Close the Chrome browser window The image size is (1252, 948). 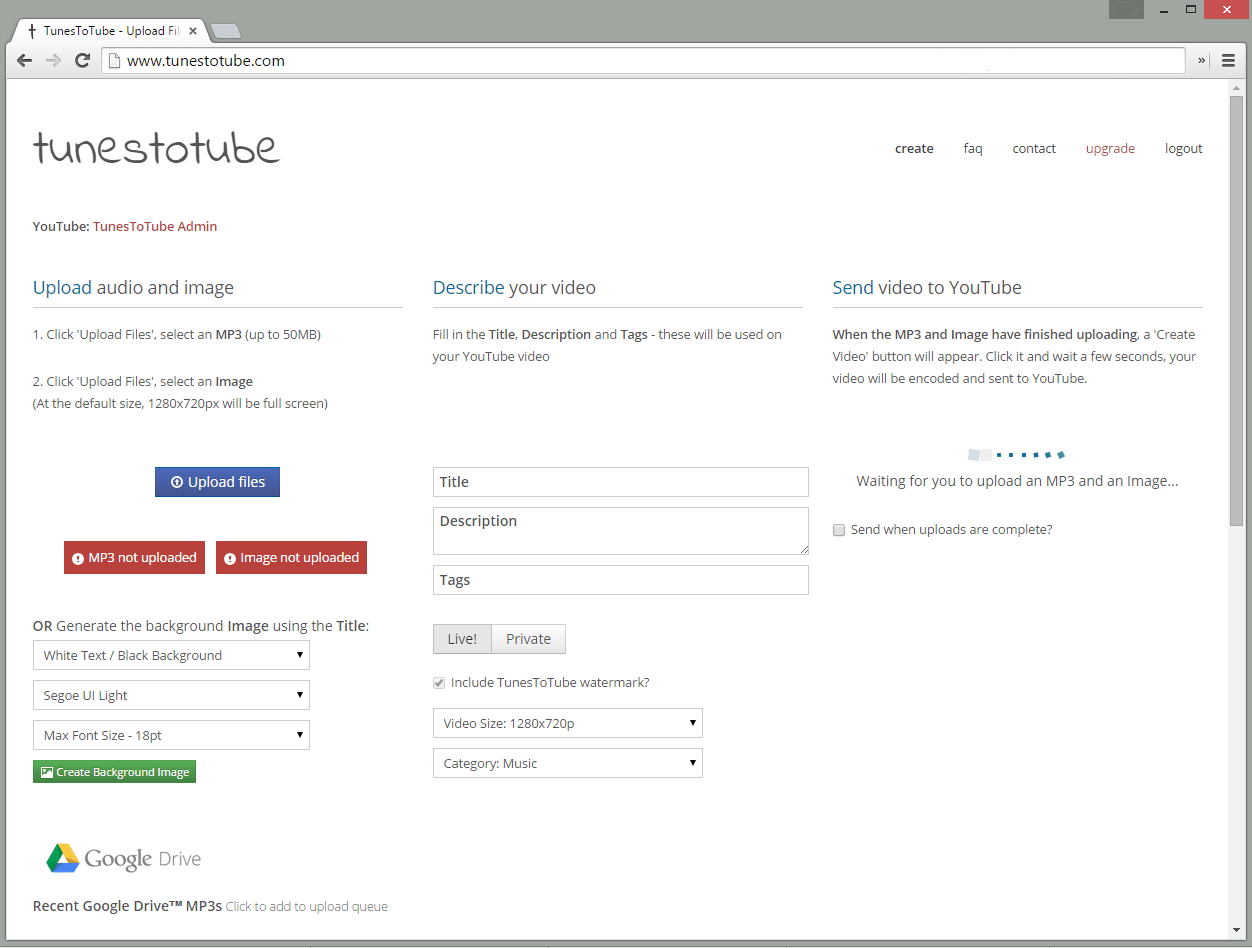(1228, 9)
